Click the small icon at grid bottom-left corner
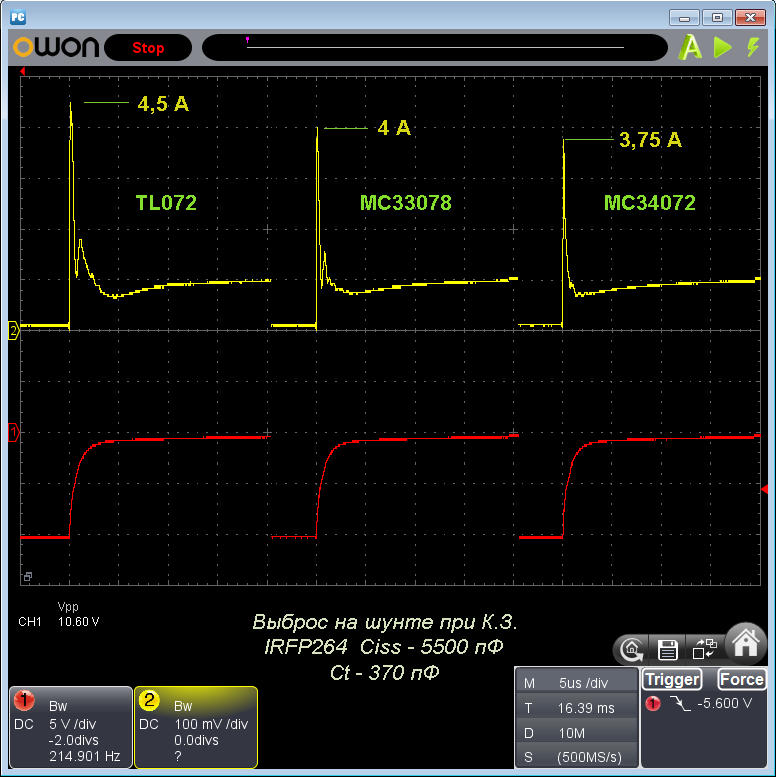The height and width of the screenshot is (777, 776). pos(27,577)
